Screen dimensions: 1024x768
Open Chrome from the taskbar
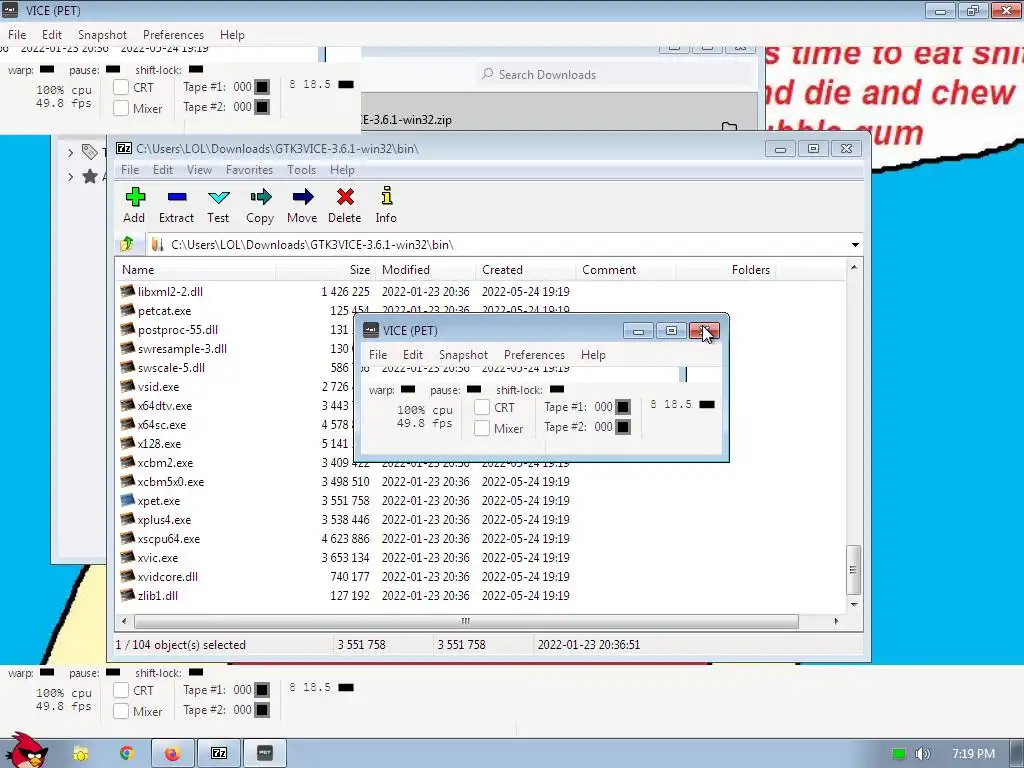pos(127,753)
